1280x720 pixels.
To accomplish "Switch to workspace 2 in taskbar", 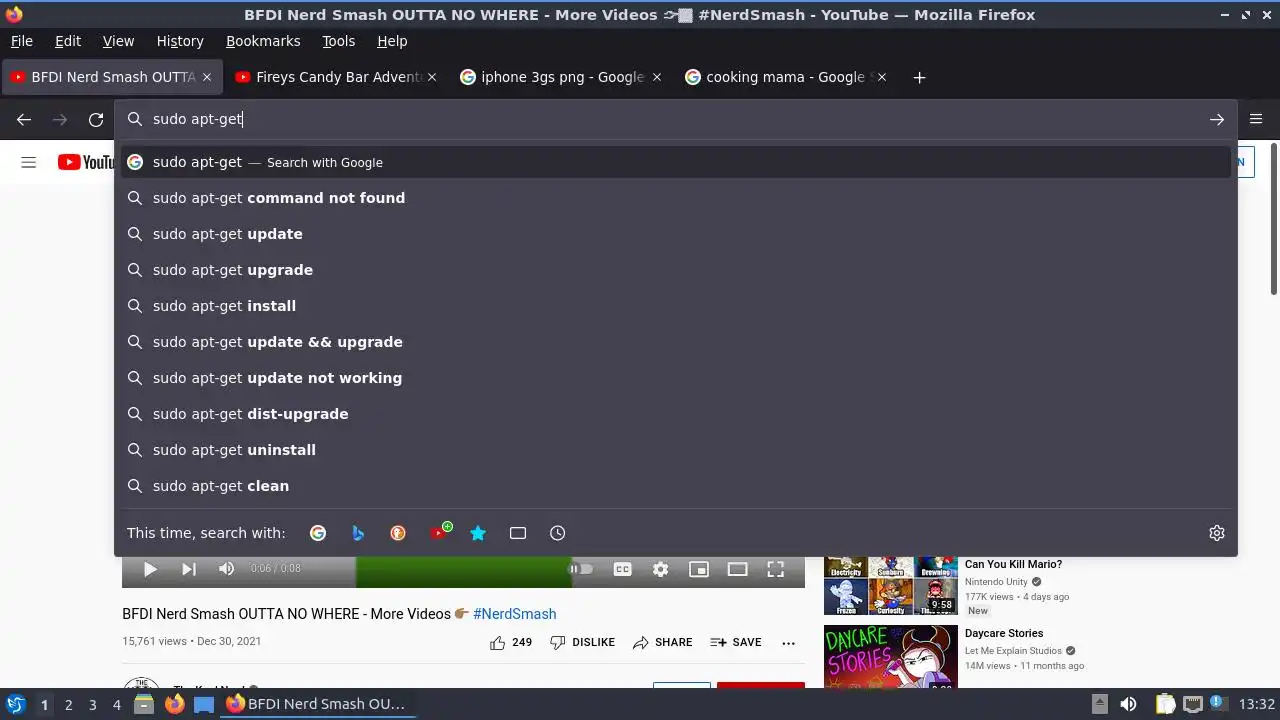I will (x=68, y=704).
